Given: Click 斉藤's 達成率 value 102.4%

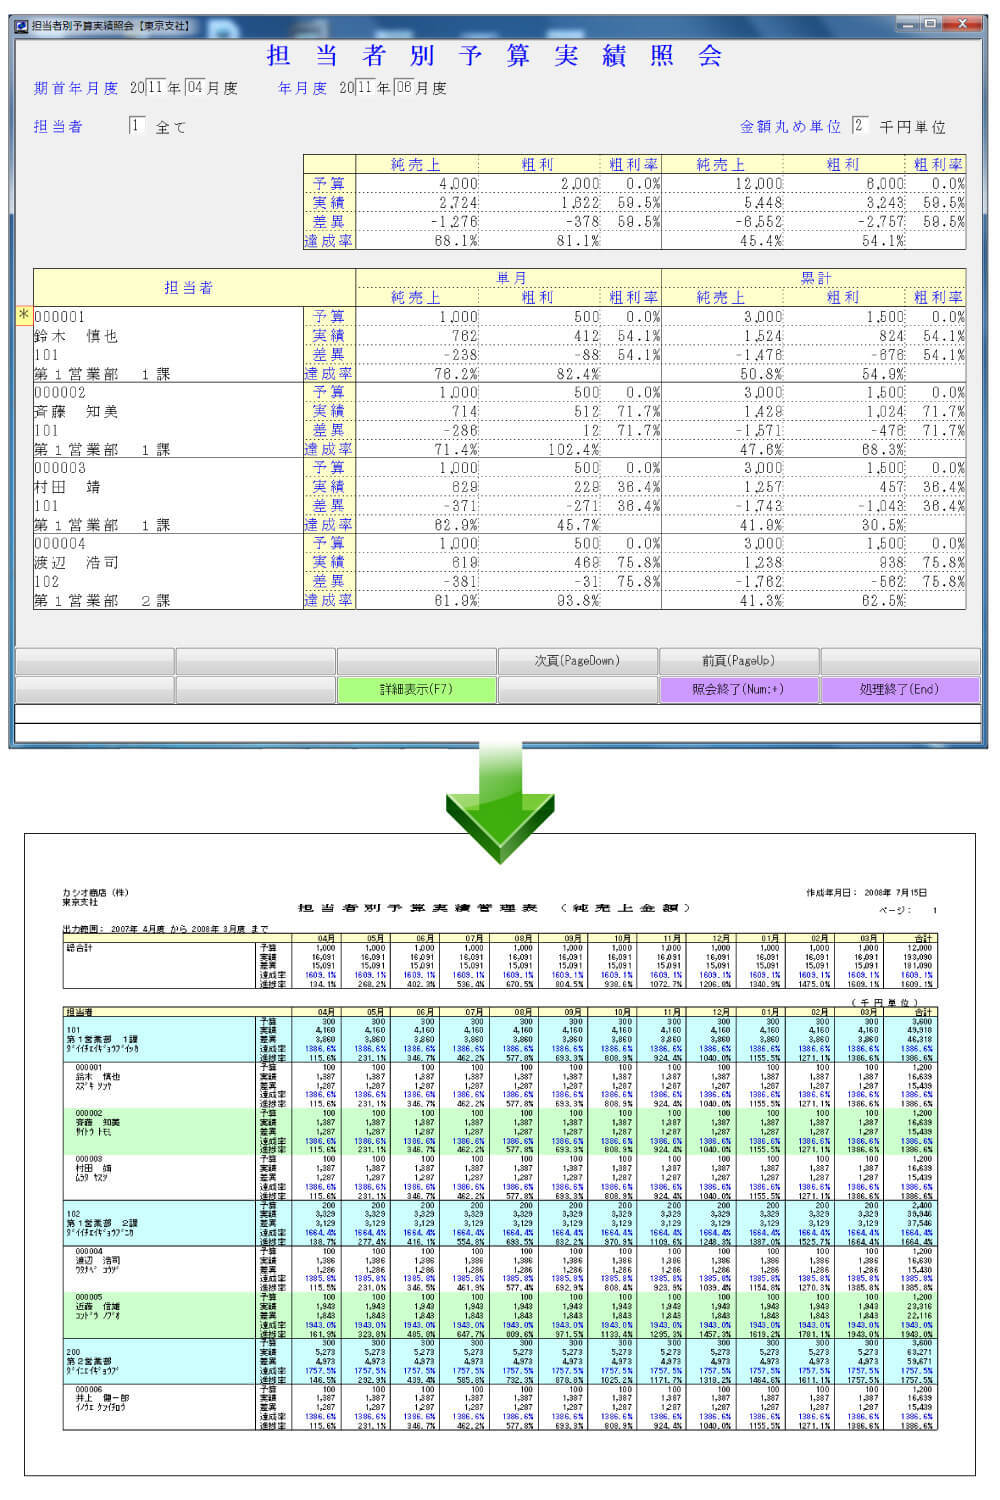Looking at the screenshot, I should click(574, 450).
